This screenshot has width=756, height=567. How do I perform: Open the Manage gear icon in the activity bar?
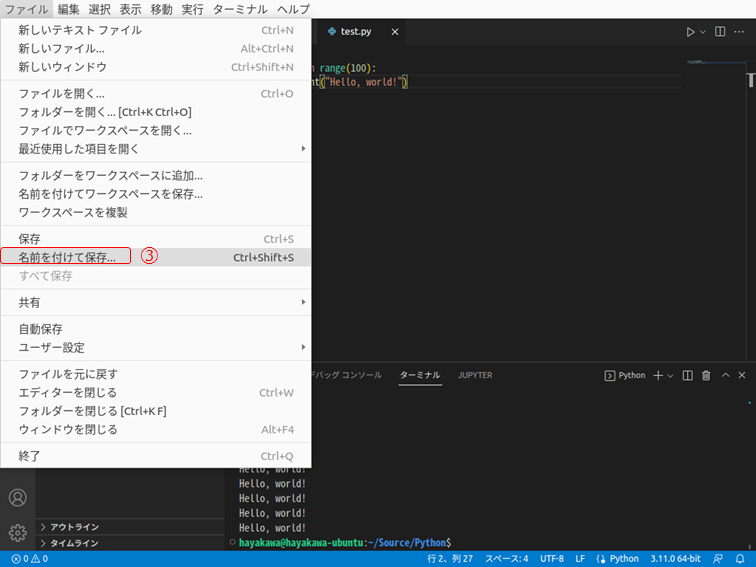click(17, 532)
